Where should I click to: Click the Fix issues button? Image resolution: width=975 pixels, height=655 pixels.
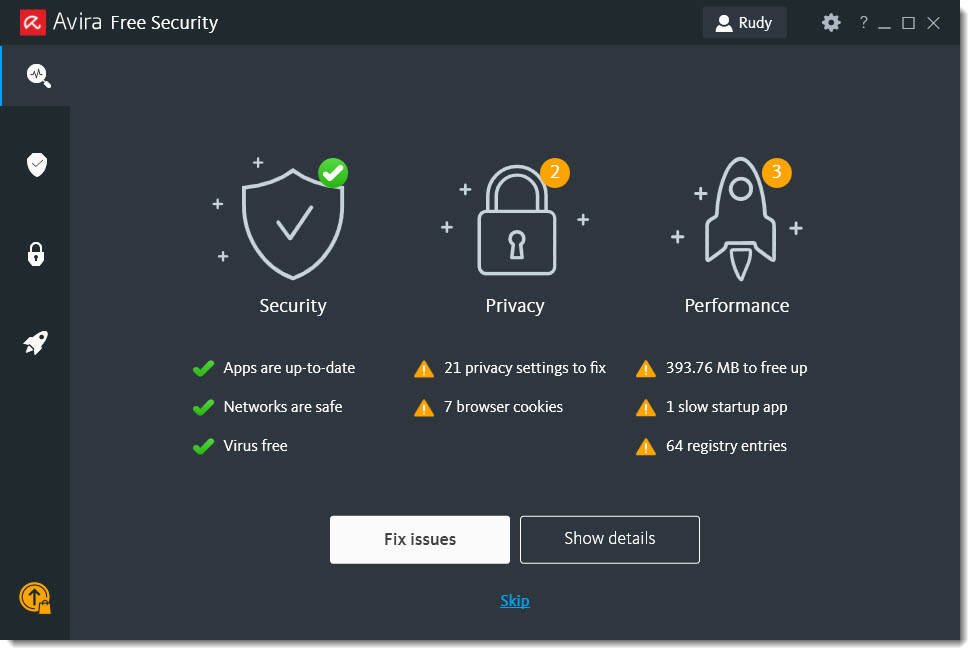coord(420,539)
